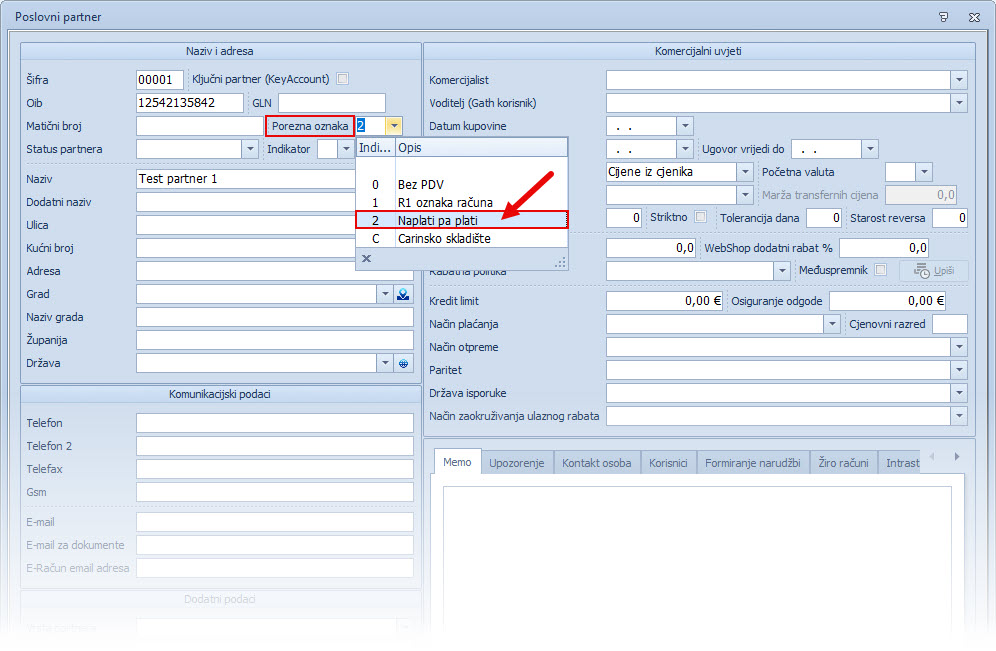Screen dimensions: 996x651
Task: Click the pin icon in the title bar
Action: (x=943, y=17)
